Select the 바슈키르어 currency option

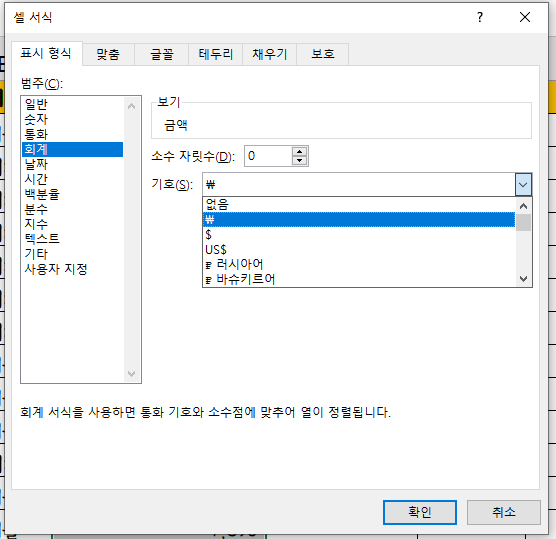359,279
